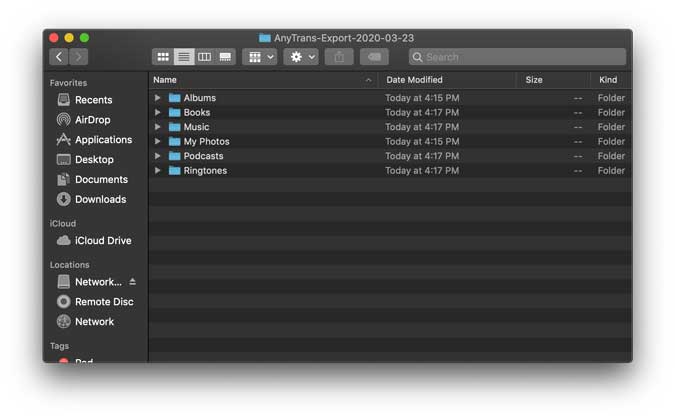
Task: Expand the Podcasts folder
Action: (x=158, y=156)
